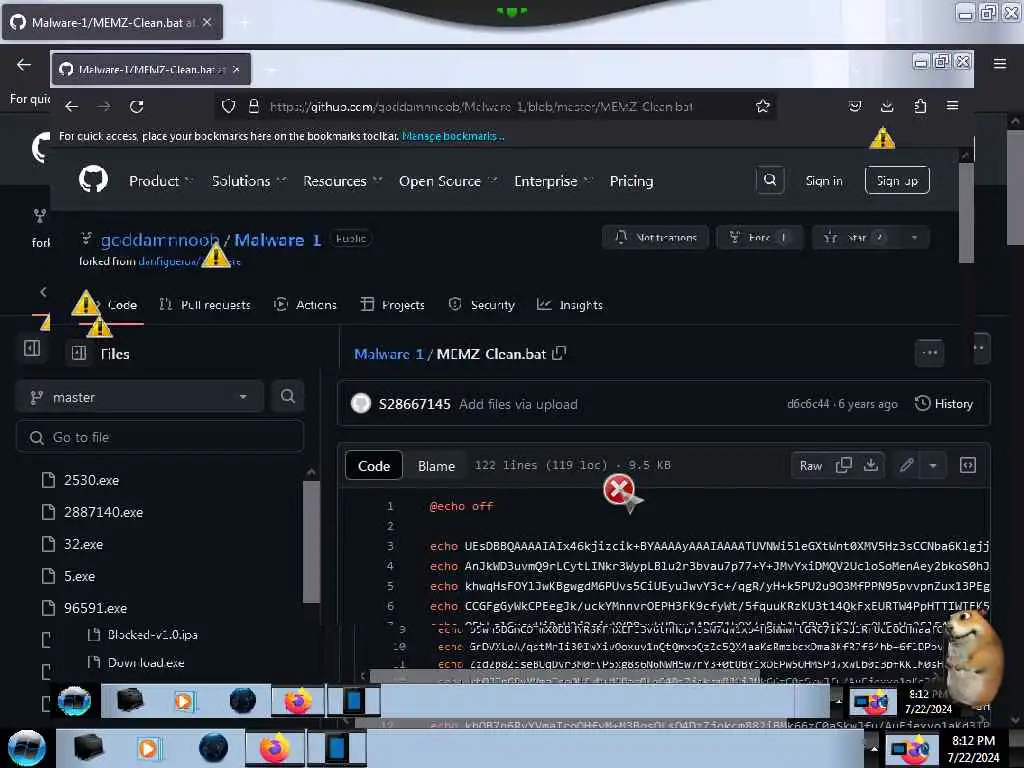Expand the Resources menu
1024x768 pixels.
click(x=342, y=181)
